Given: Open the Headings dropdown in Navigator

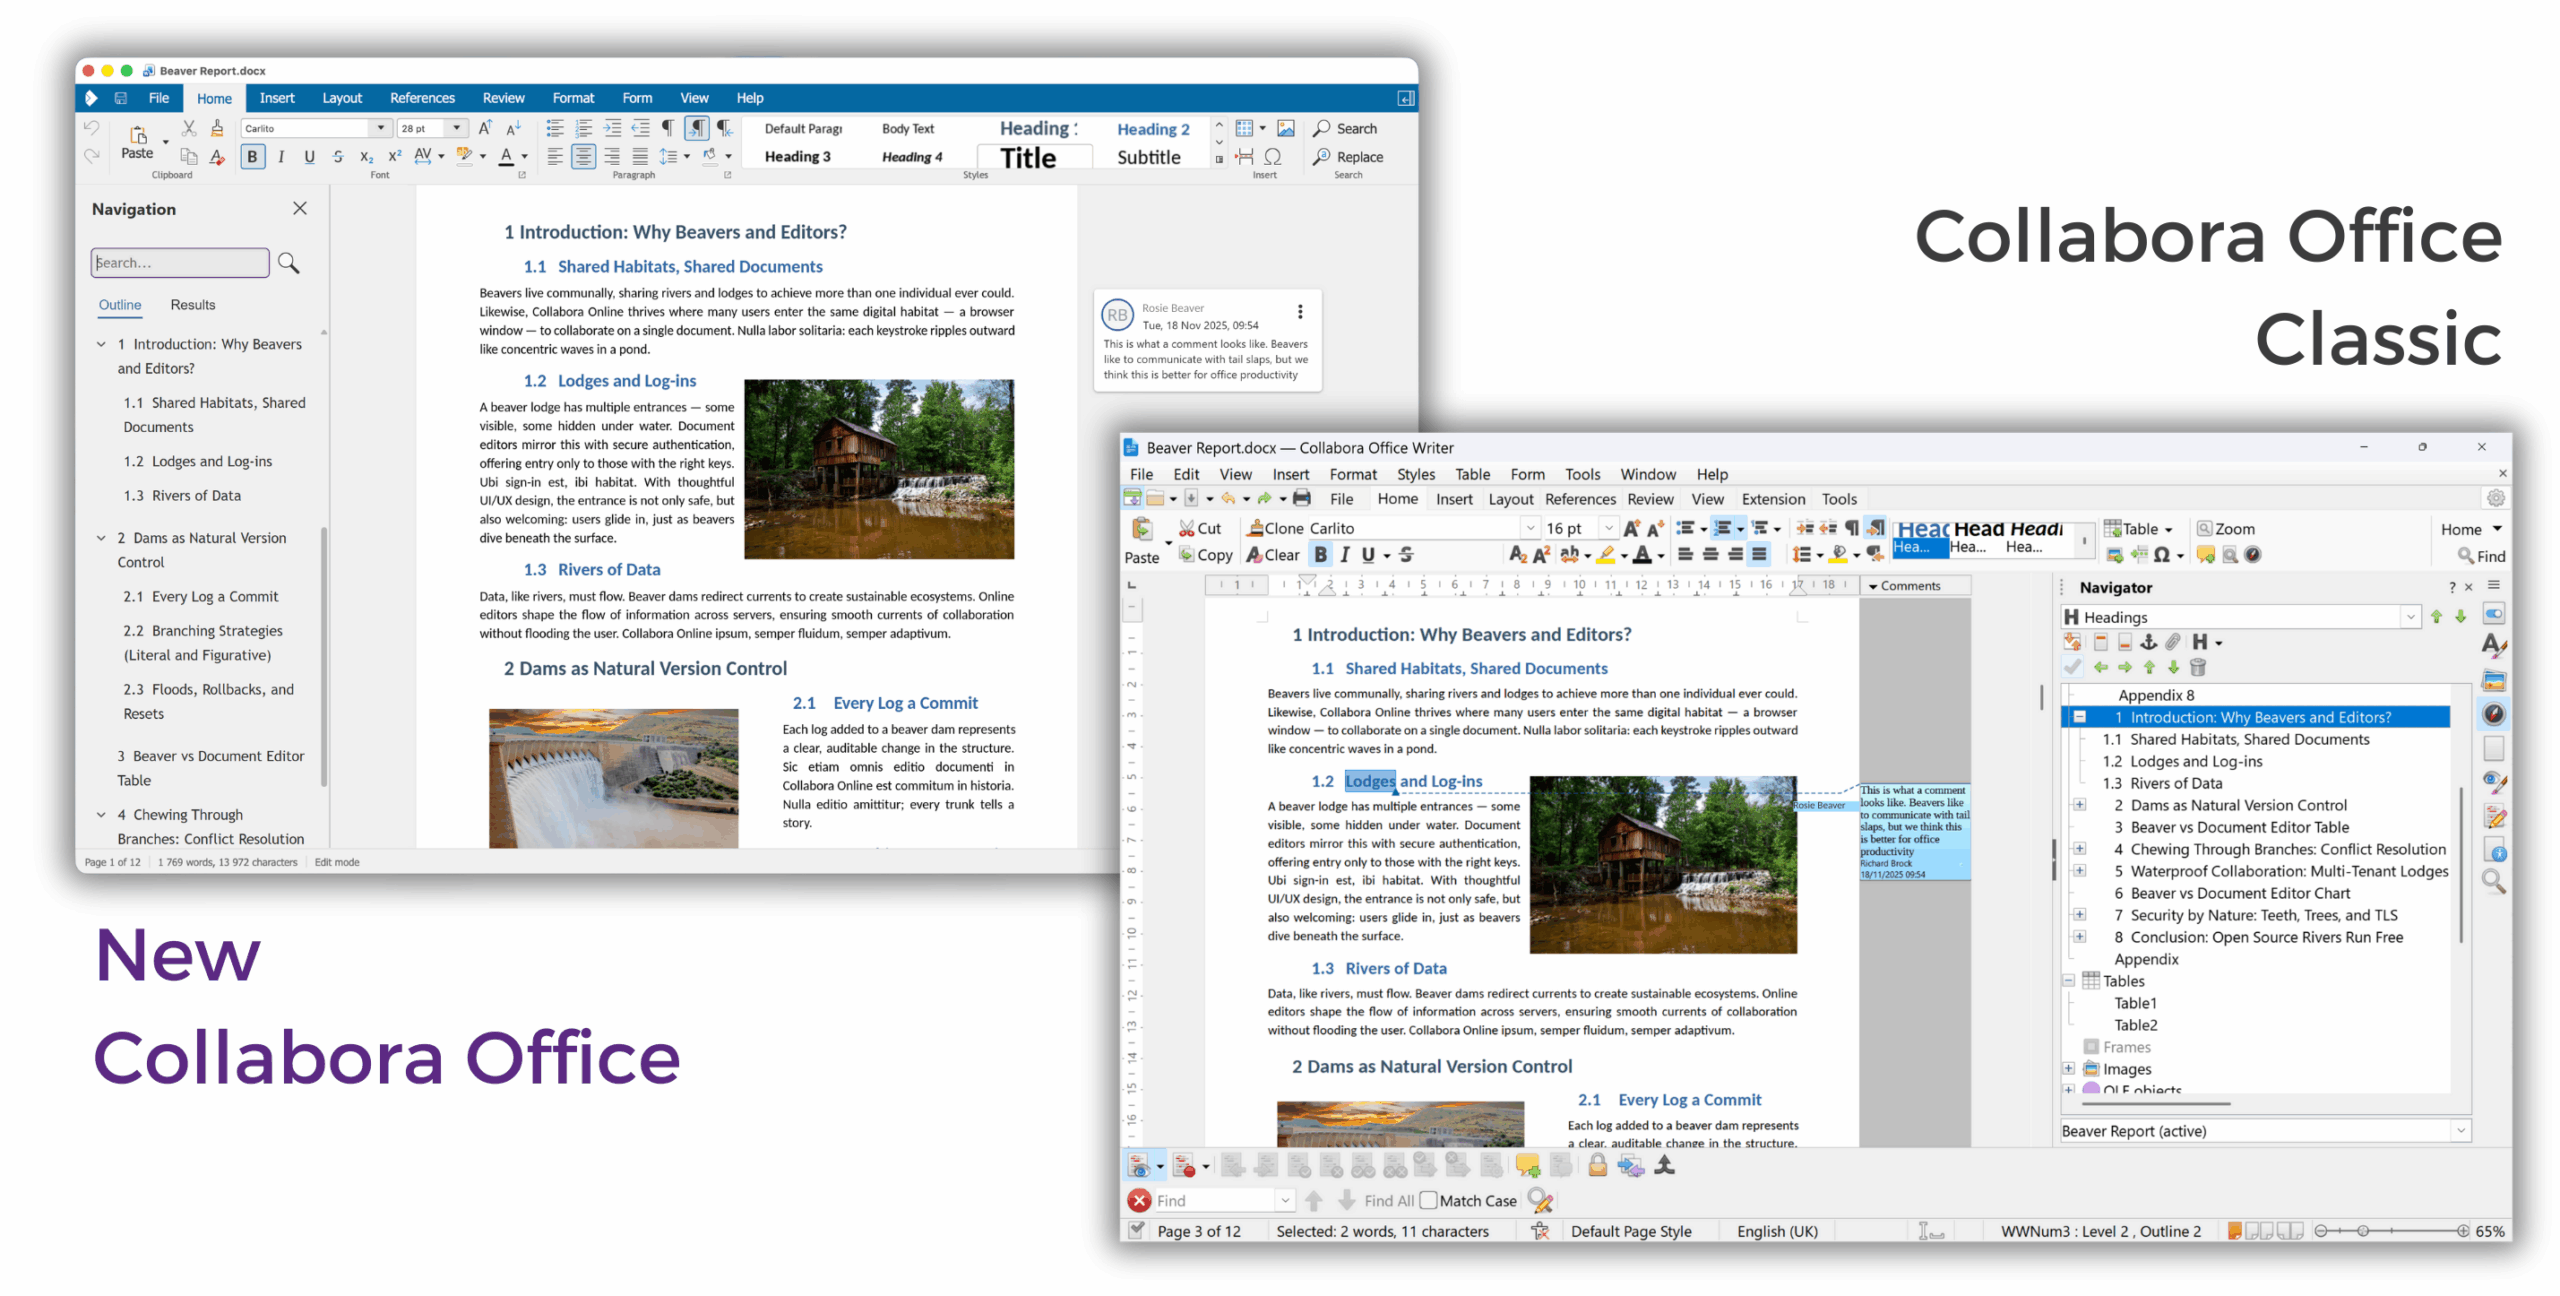Looking at the screenshot, I should pos(2409,617).
